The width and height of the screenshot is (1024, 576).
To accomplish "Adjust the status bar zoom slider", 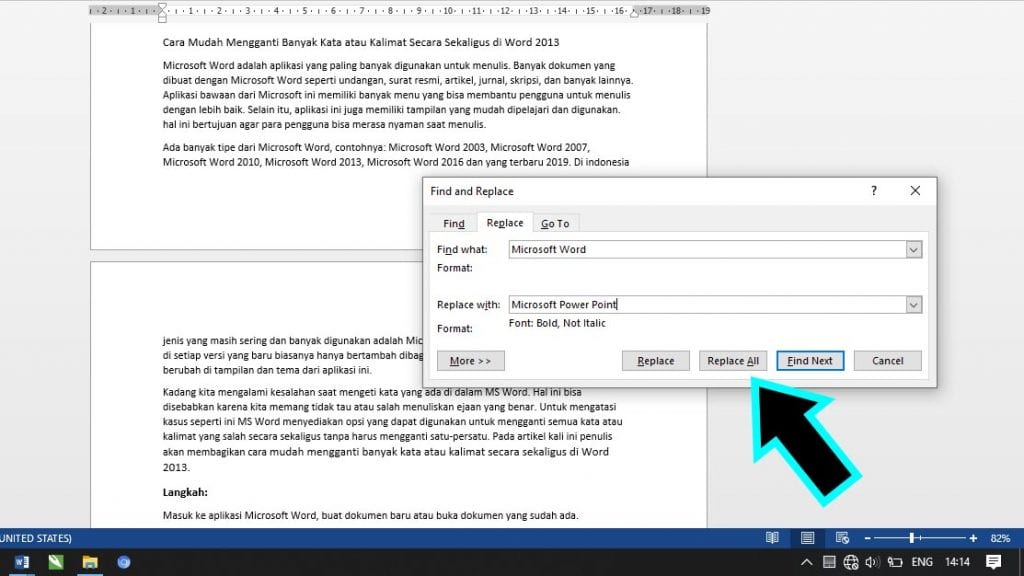I will tap(912, 538).
